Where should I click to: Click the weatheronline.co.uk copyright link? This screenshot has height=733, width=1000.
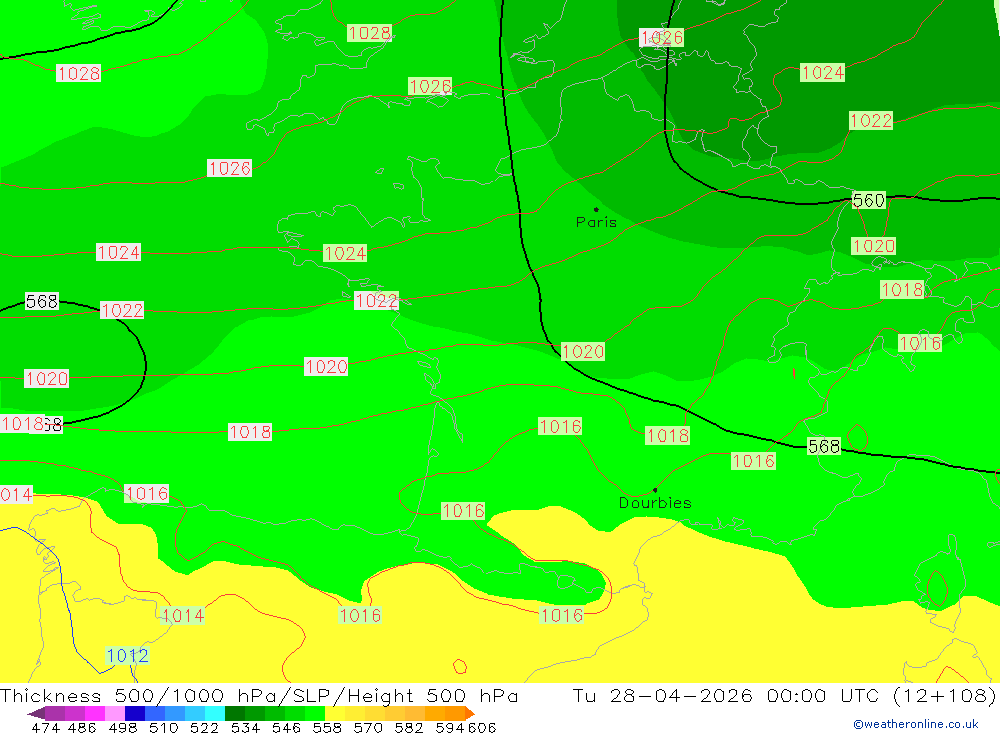coord(916,724)
